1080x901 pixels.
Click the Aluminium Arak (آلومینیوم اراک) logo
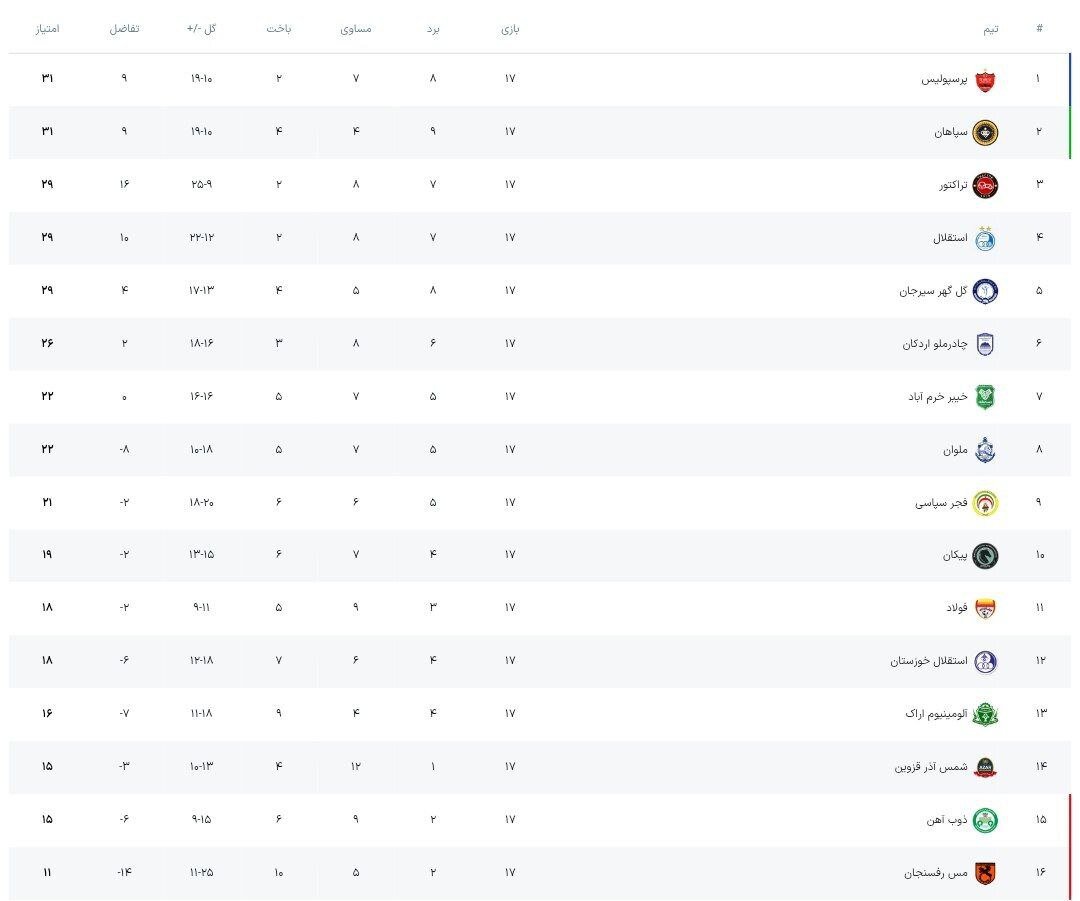tap(985, 714)
